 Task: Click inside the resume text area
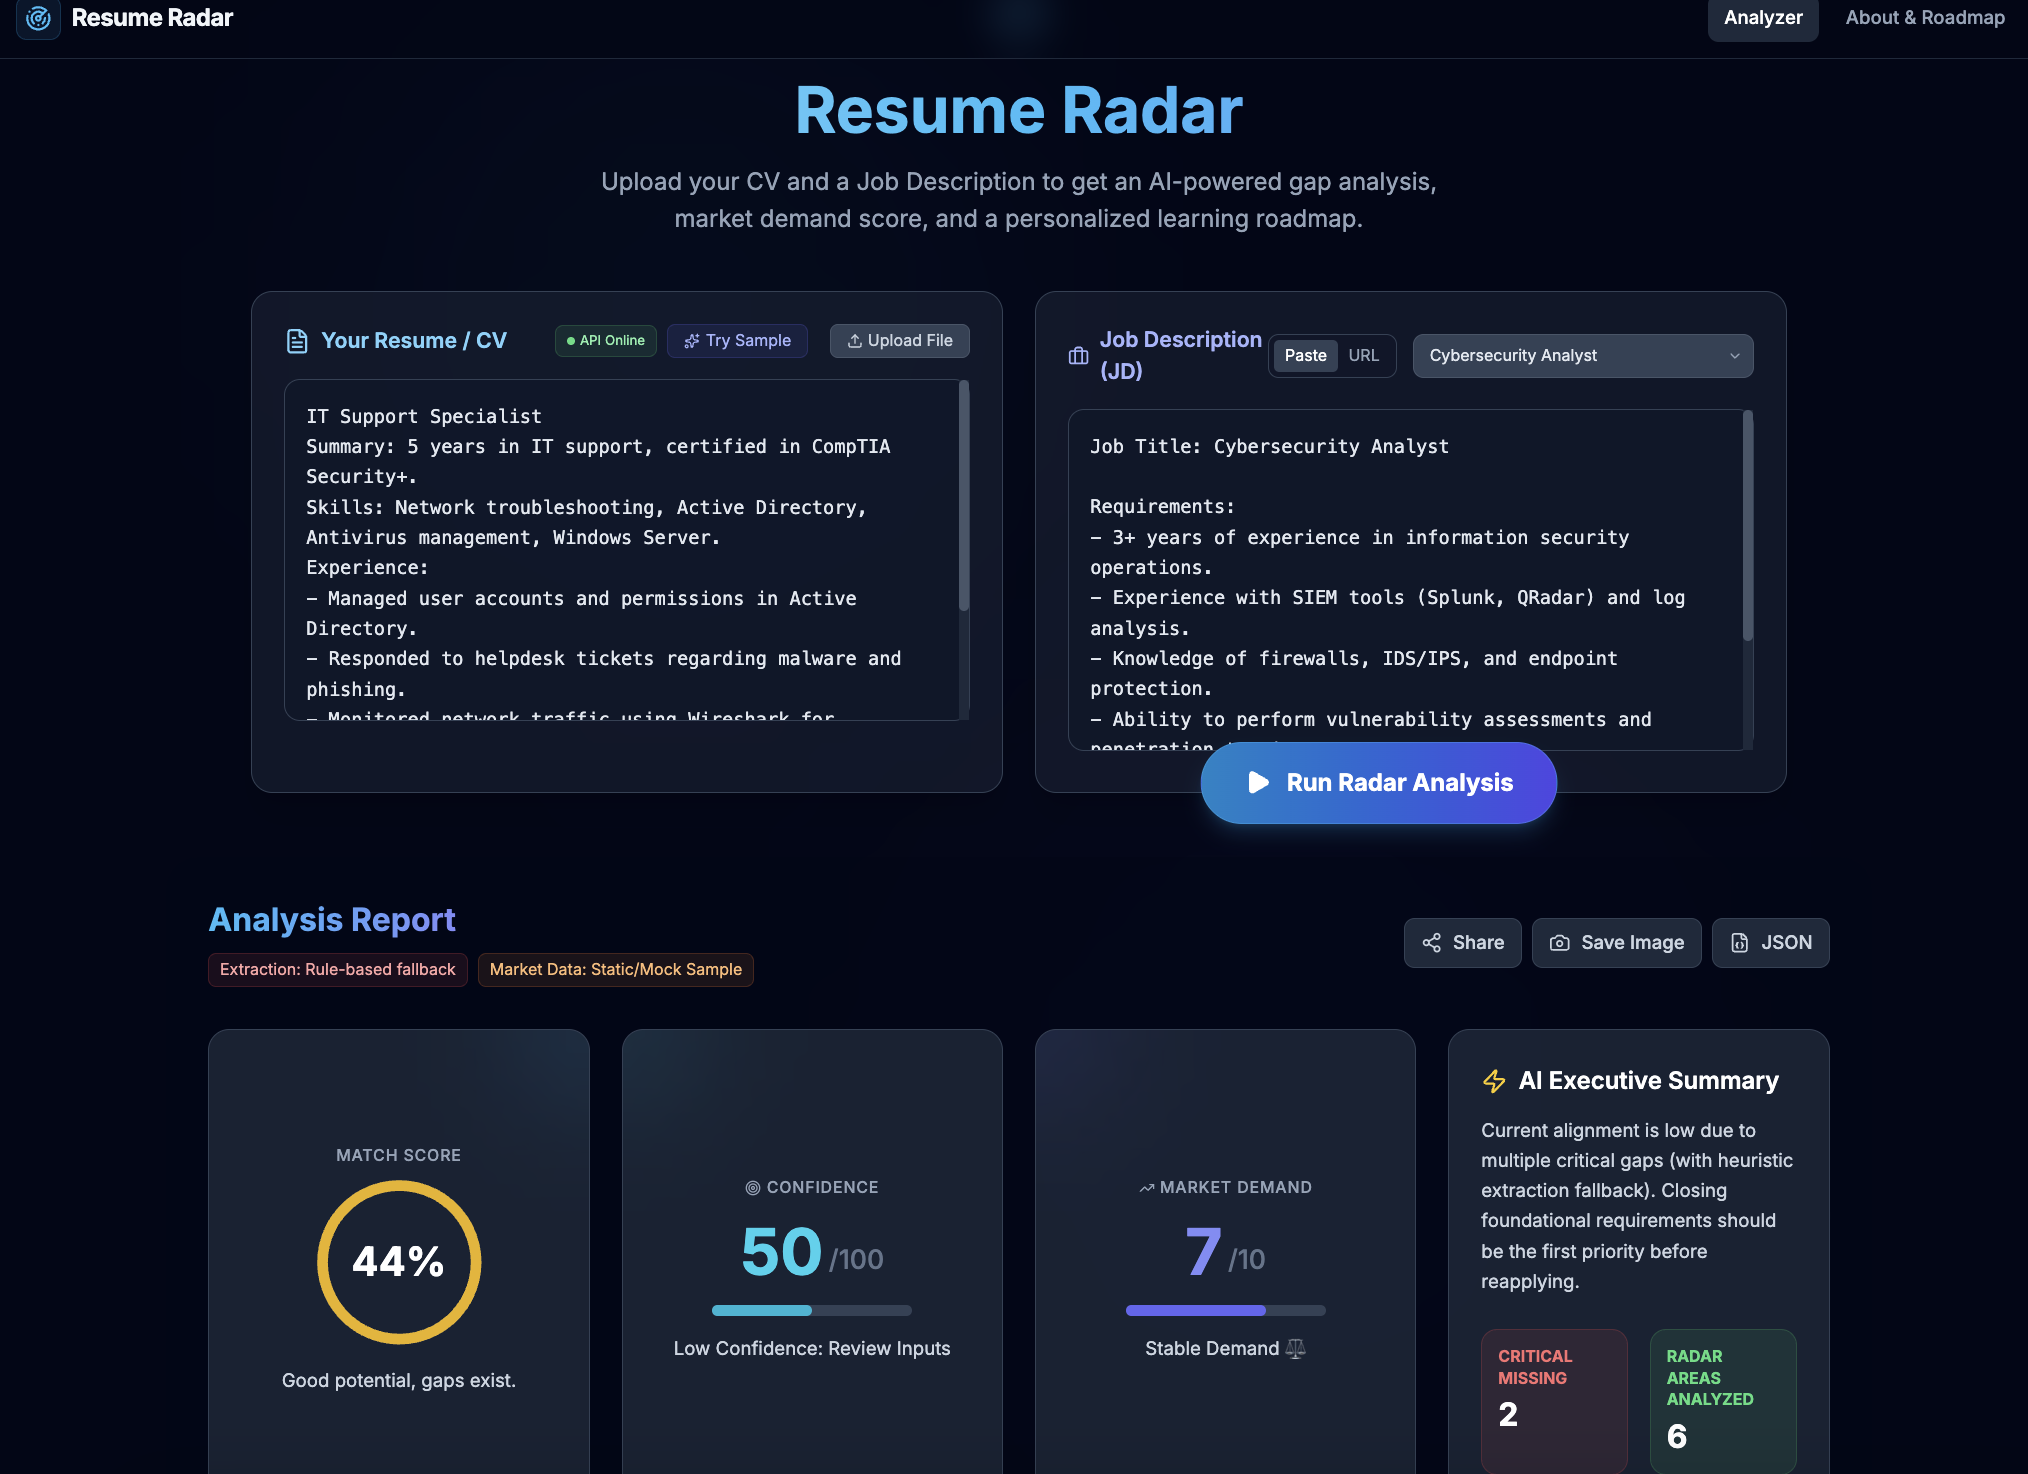click(620, 550)
